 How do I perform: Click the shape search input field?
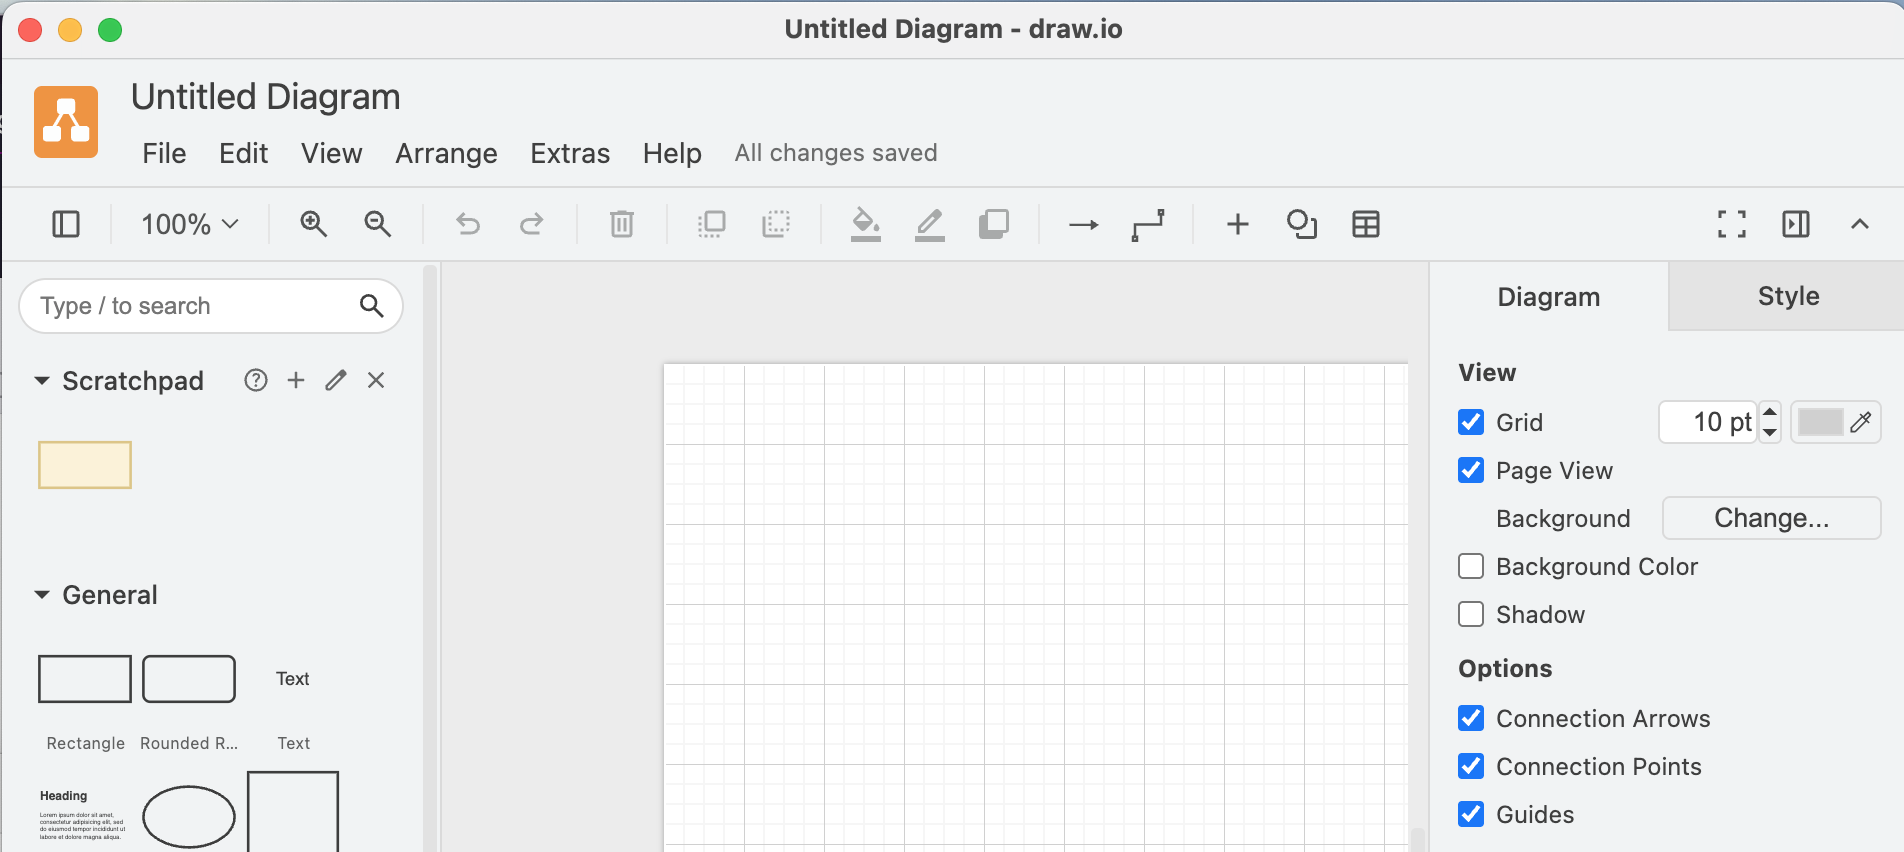click(x=195, y=306)
